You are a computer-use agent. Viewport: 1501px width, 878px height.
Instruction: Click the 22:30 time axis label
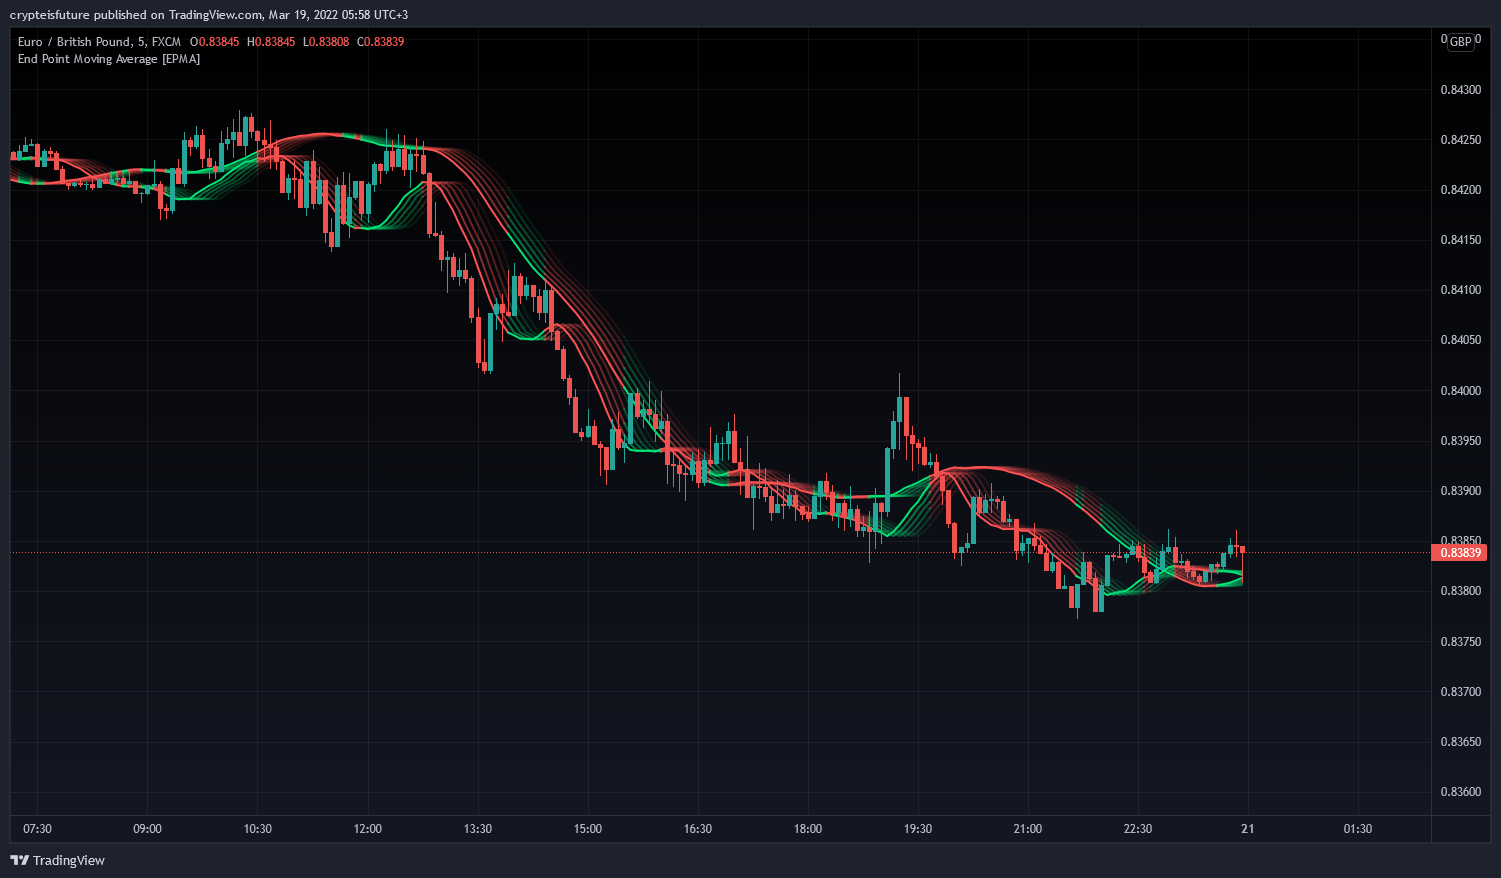click(1138, 829)
